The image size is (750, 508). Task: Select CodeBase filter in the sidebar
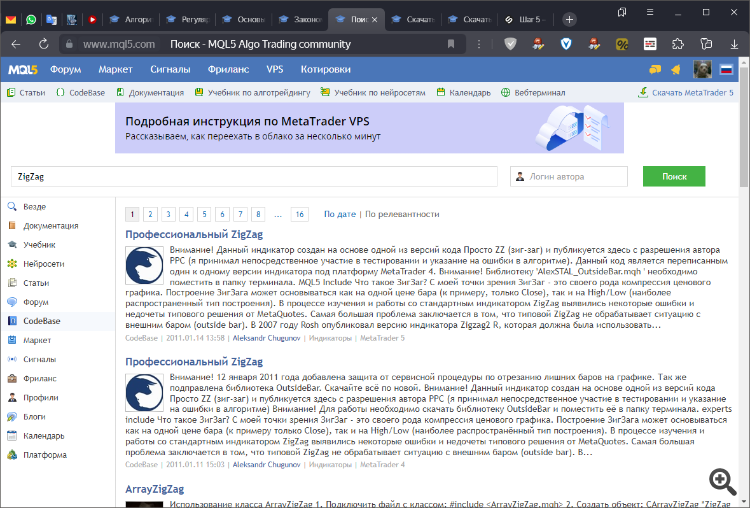(42, 321)
